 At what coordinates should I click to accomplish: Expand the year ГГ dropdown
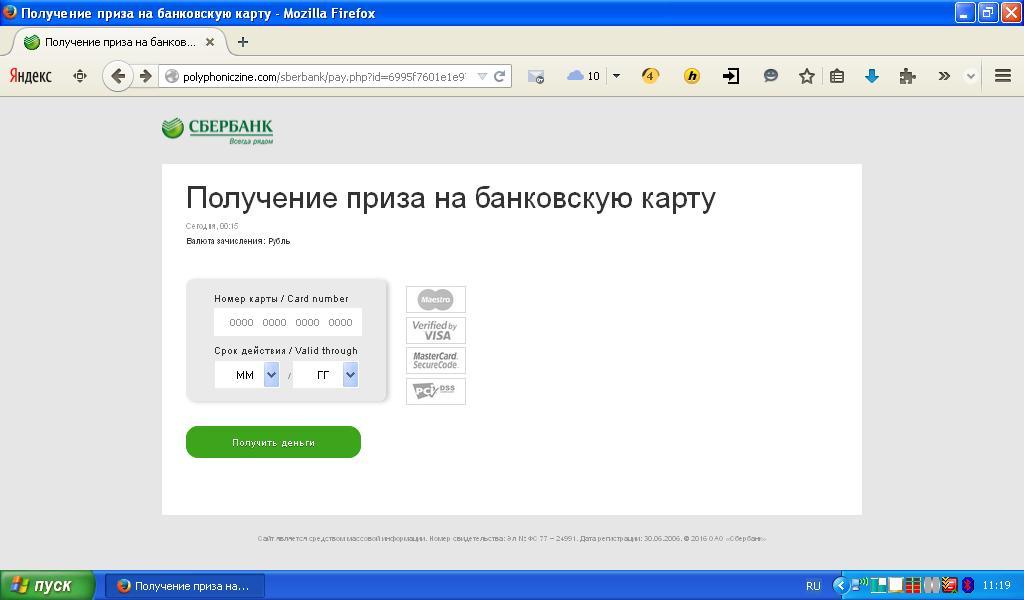(x=350, y=375)
